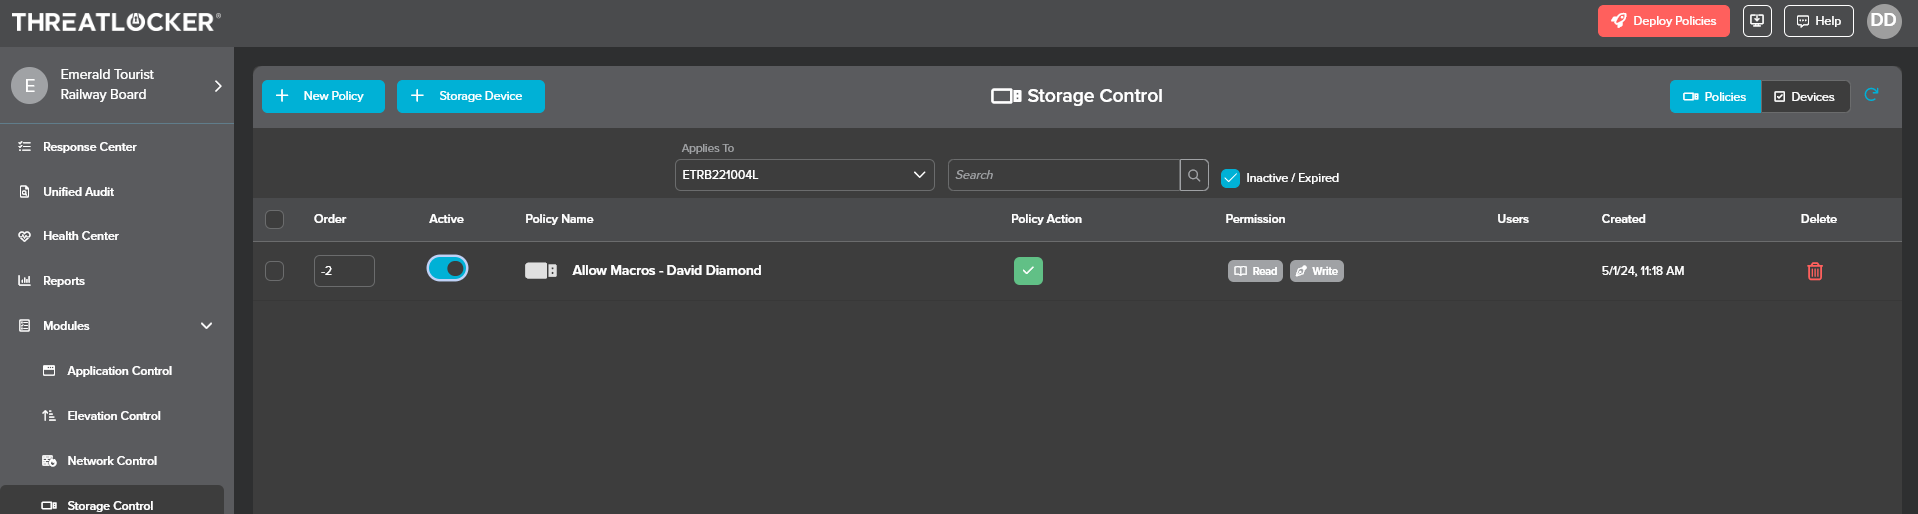This screenshot has height=514, width=1918.
Task: Toggle the Active switch for Allow Macros policy
Action: [x=447, y=268]
